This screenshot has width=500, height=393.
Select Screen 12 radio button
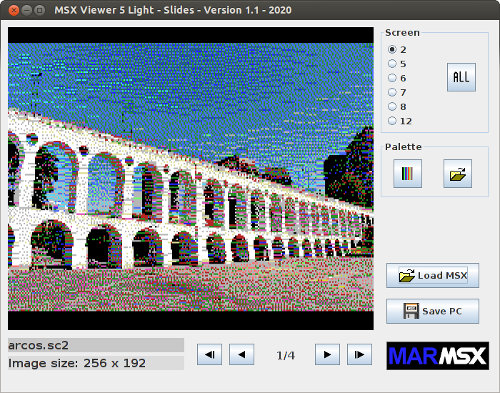(x=393, y=121)
